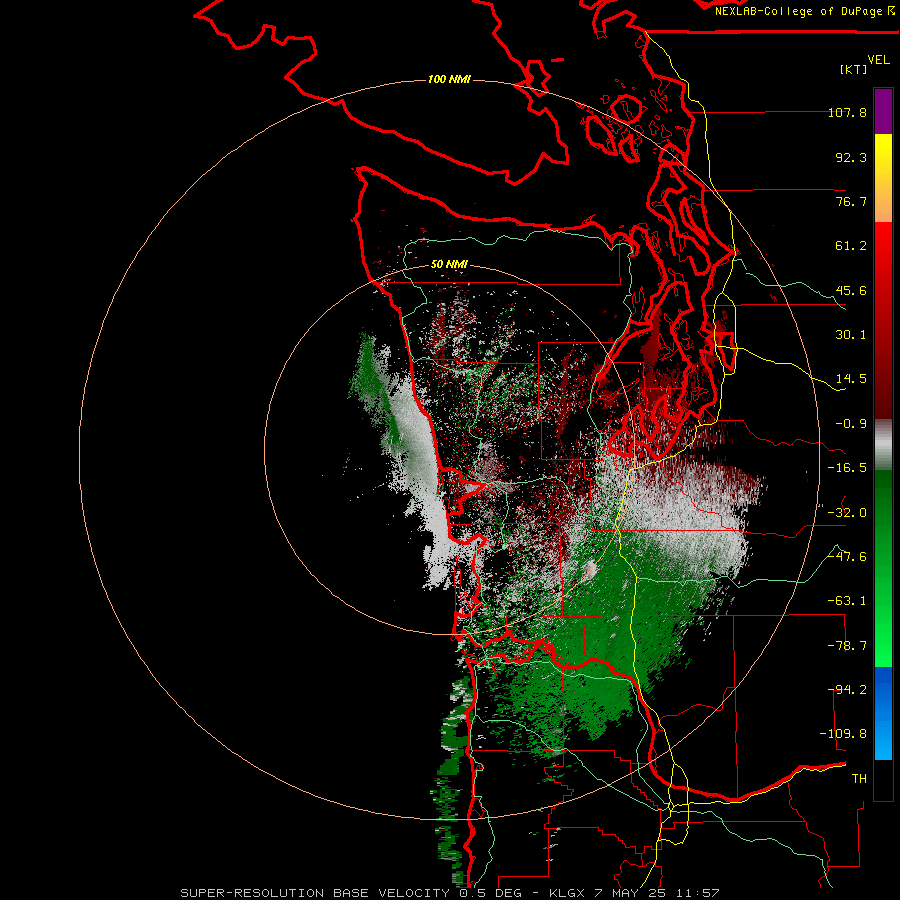Click the -63.1 legend value

pos(847,601)
